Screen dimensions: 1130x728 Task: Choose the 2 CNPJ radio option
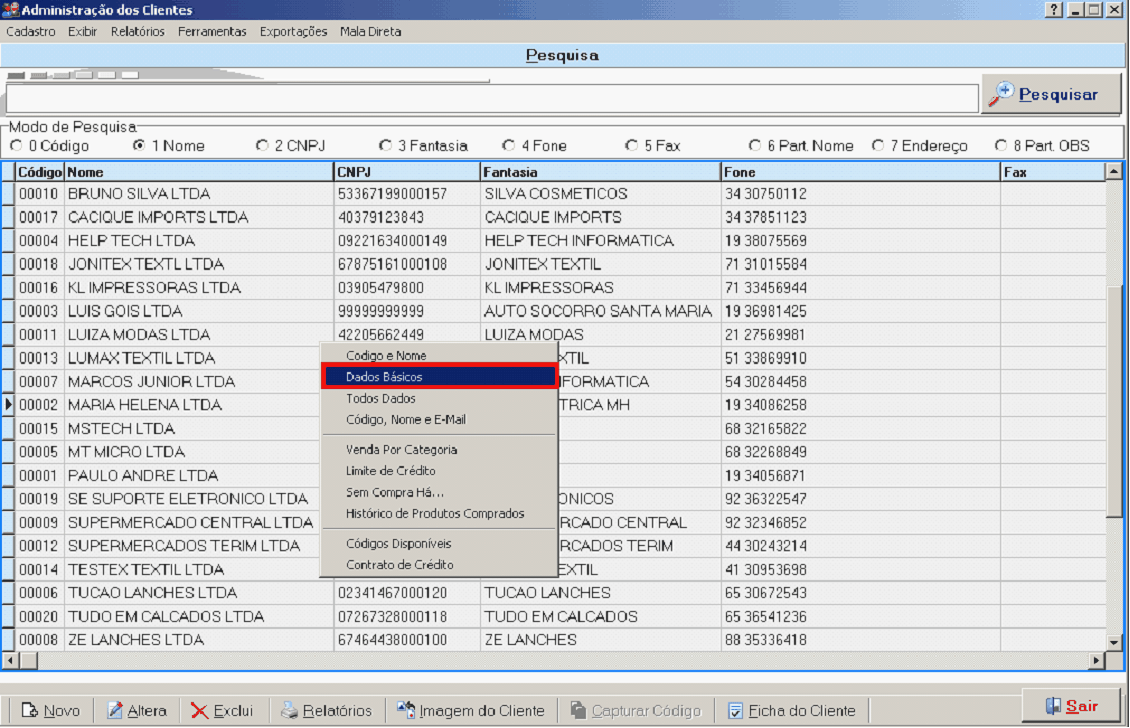click(262, 146)
